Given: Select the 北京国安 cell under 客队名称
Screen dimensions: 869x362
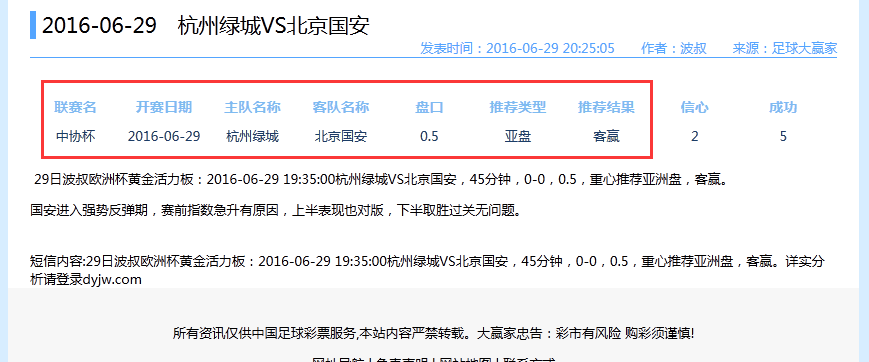Looking at the screenshot, I should [x=341, y=136].
